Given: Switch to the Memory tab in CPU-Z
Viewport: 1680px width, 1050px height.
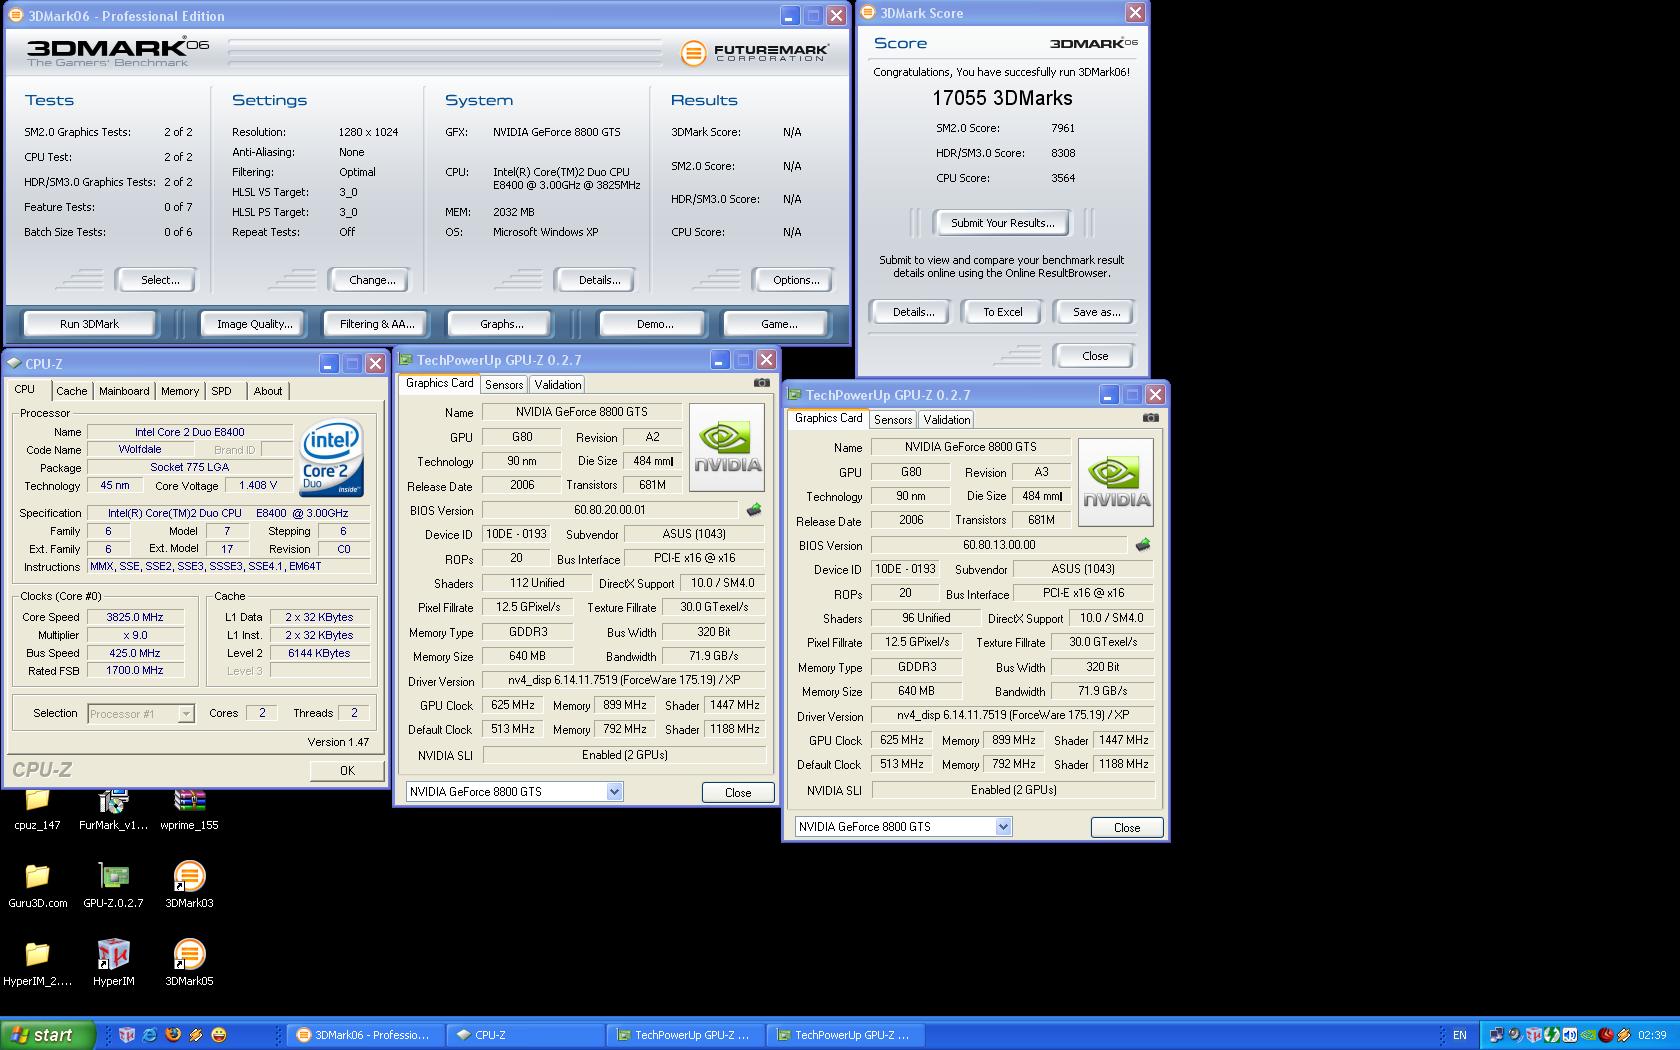Looking at the screenshot, I should [x=180, y=391].
